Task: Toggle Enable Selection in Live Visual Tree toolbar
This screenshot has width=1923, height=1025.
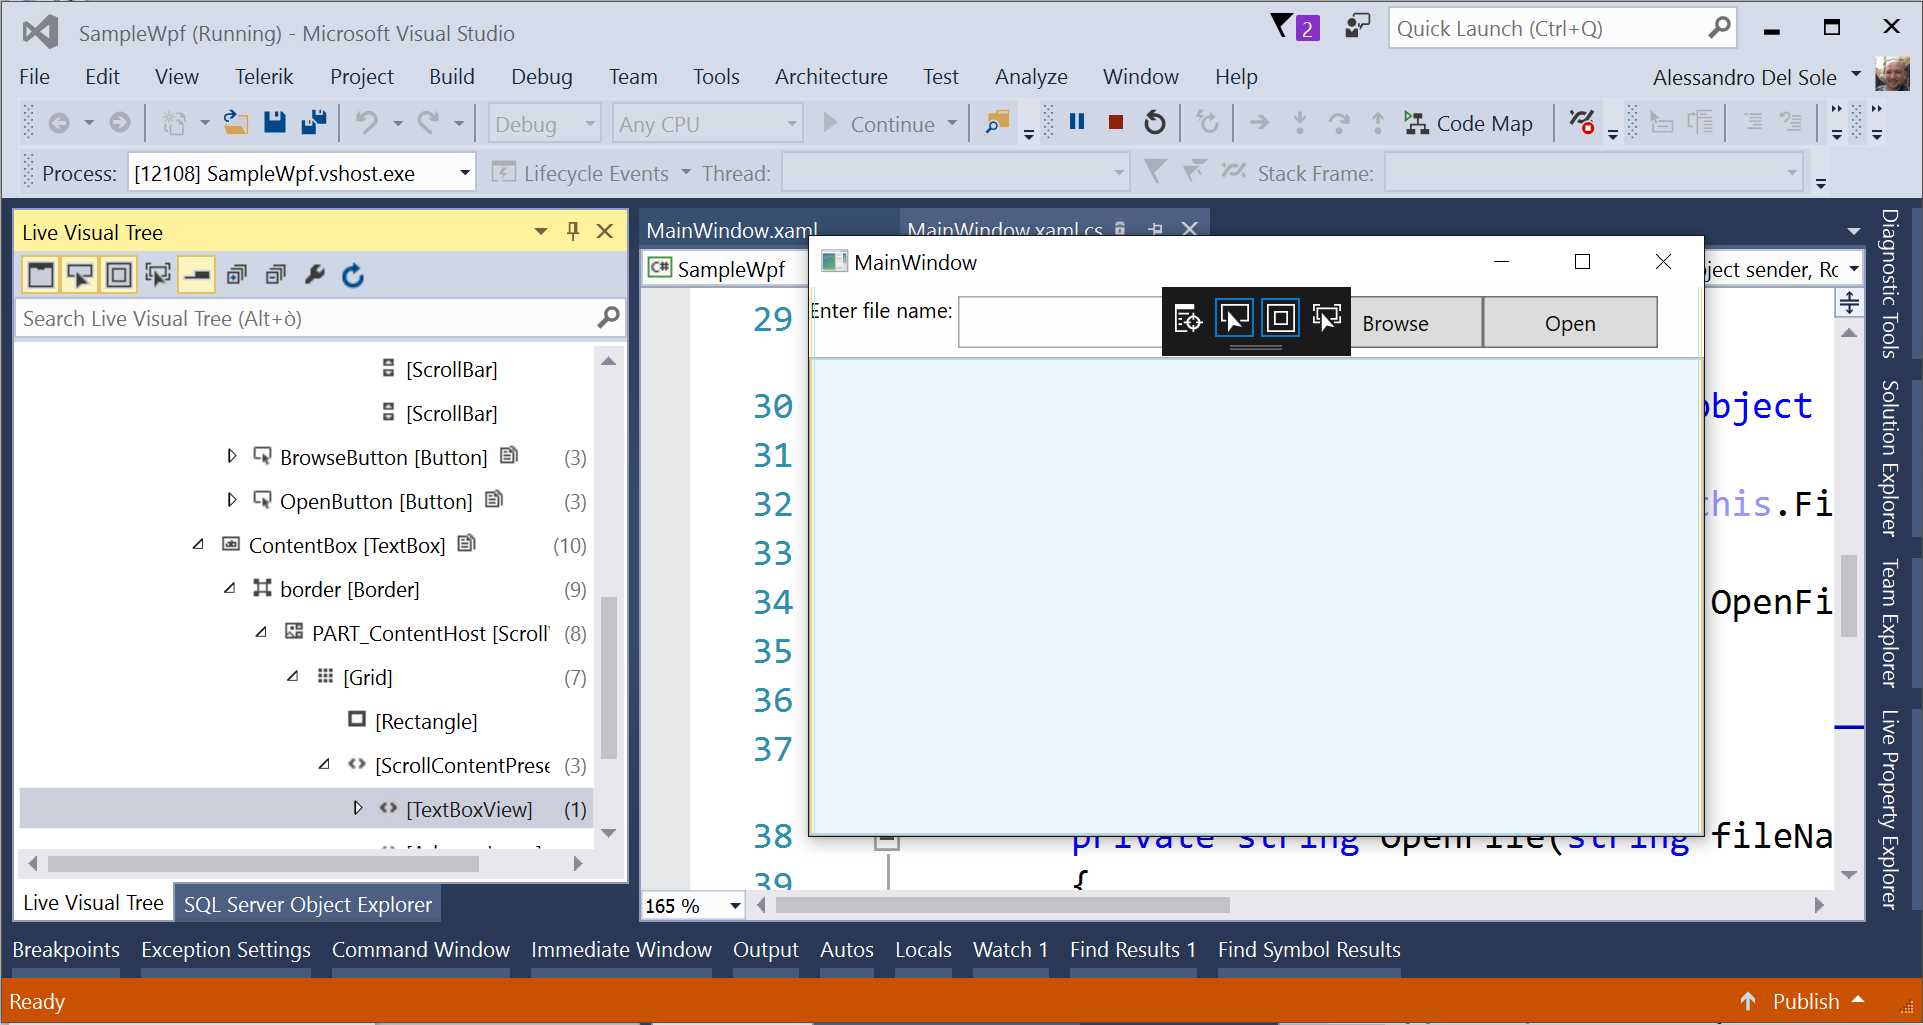Action: point(80,274)
